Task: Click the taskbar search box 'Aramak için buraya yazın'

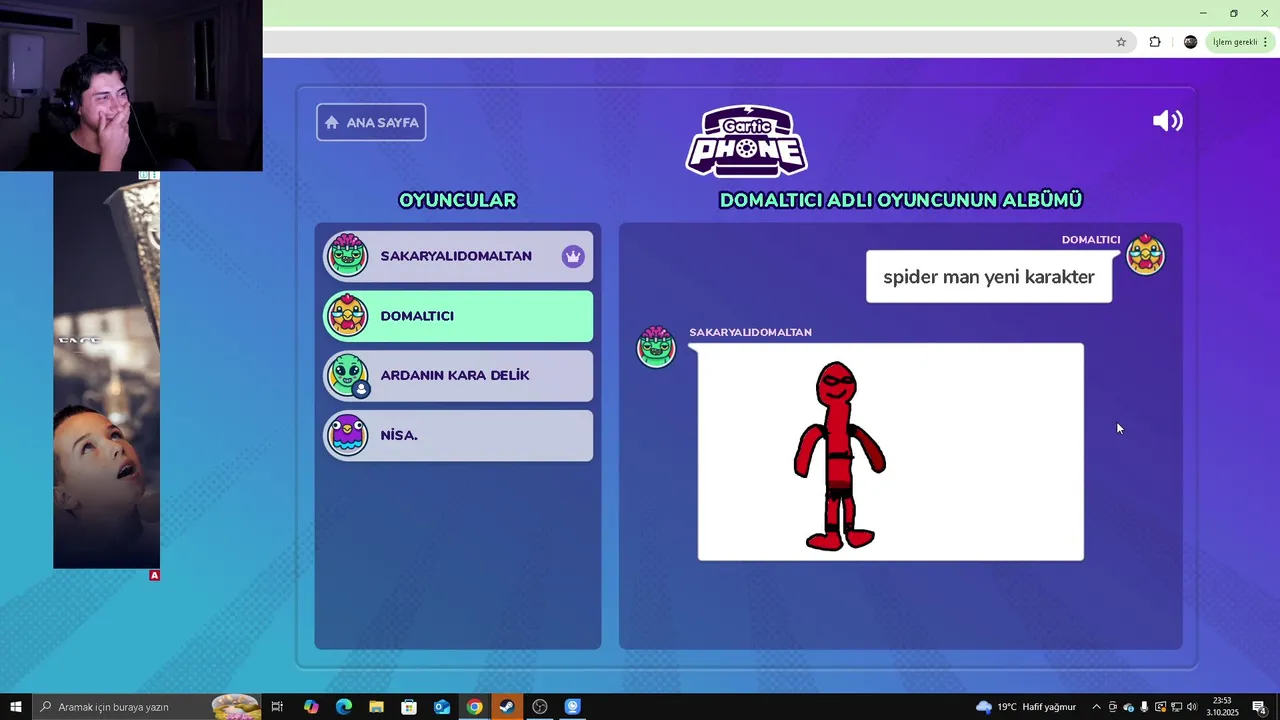Action: click(x=147, y=707)
